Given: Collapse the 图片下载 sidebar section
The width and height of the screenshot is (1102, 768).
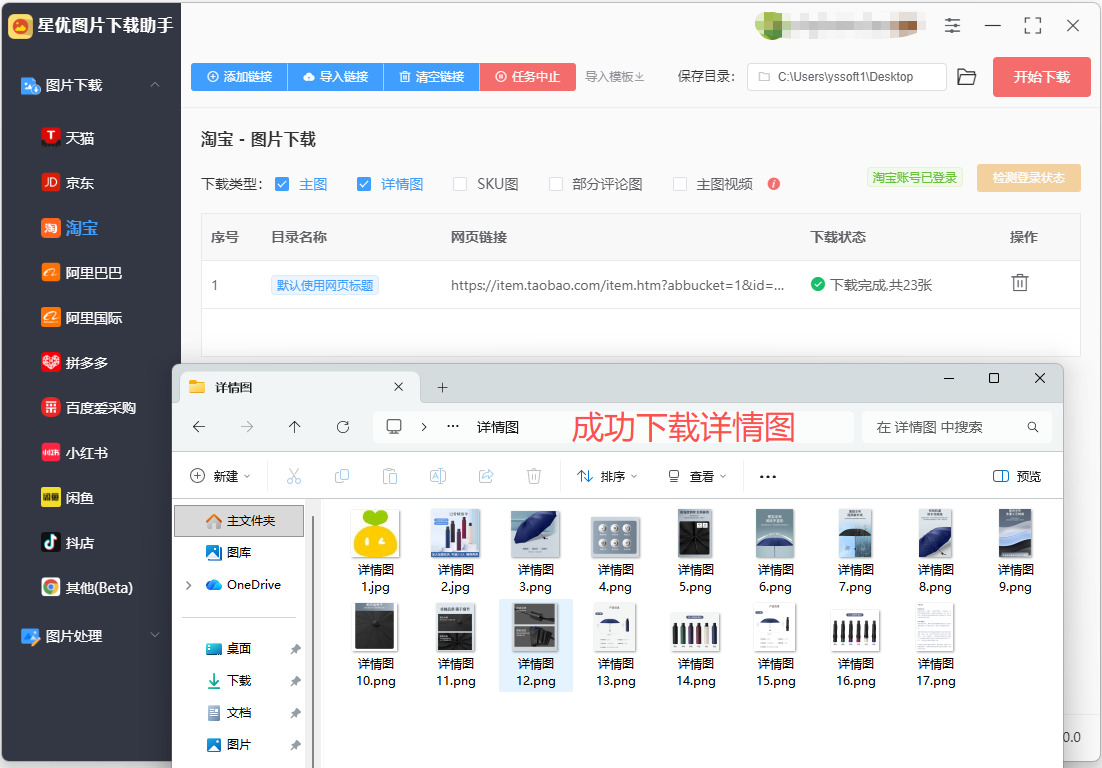Looking at the screenshot, I should pos(155,85).
